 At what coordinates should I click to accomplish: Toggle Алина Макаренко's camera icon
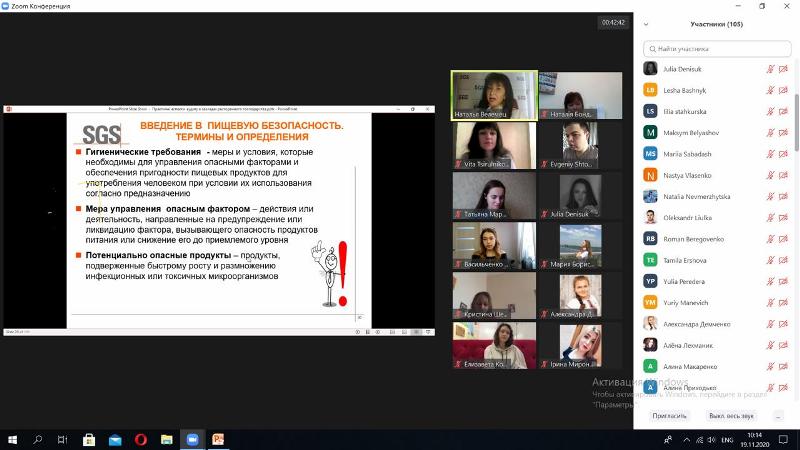click(783, 366)
